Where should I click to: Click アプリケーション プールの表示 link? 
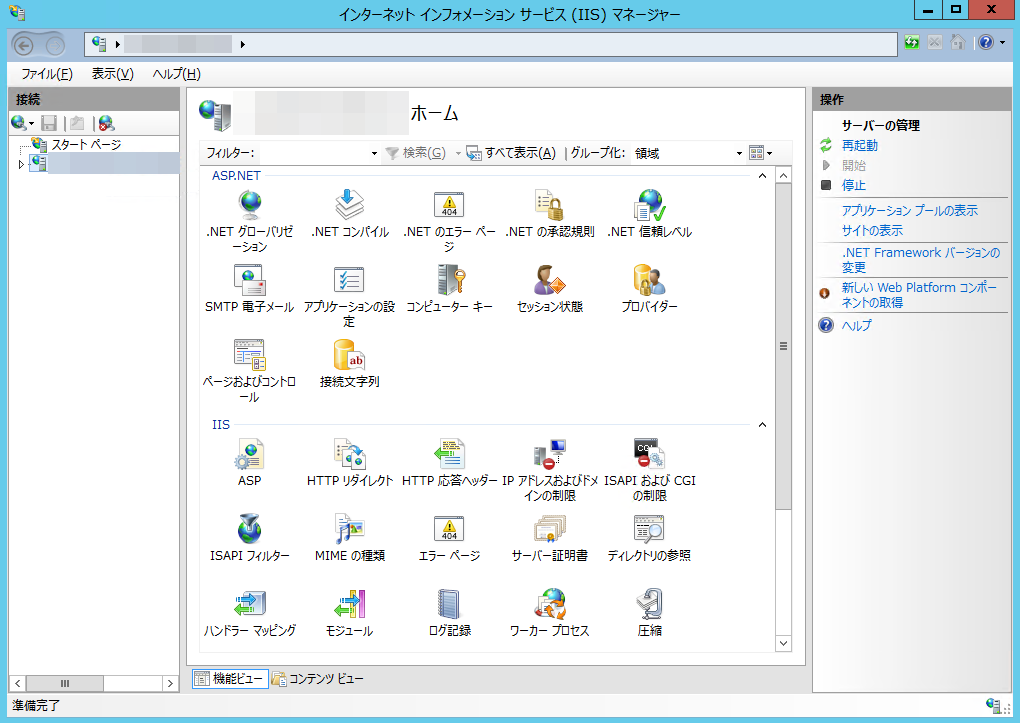click(x=909, y=211)
